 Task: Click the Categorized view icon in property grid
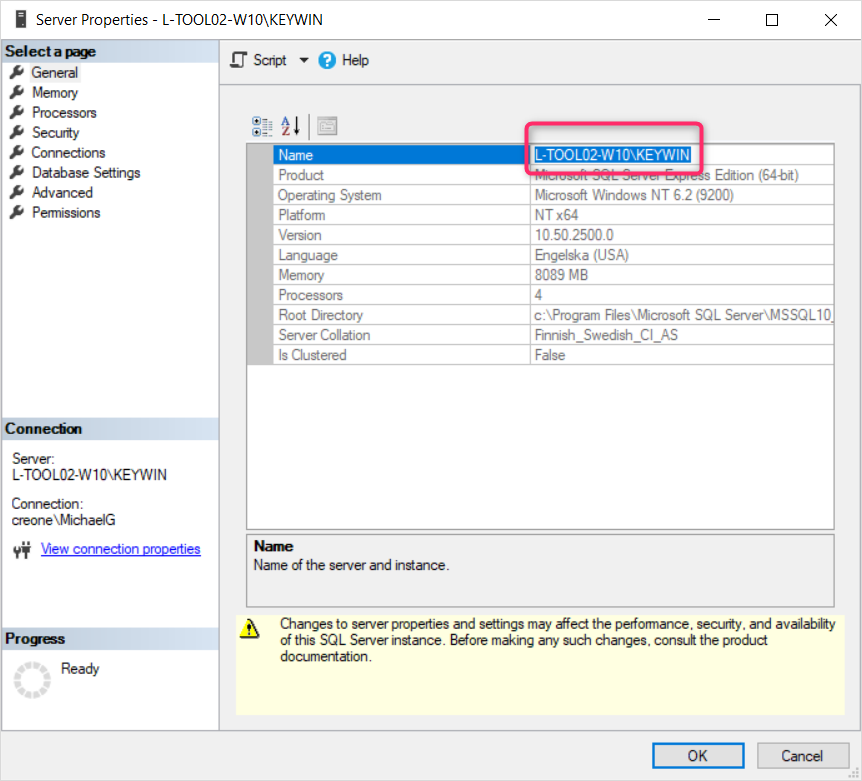tap(262, 126)
